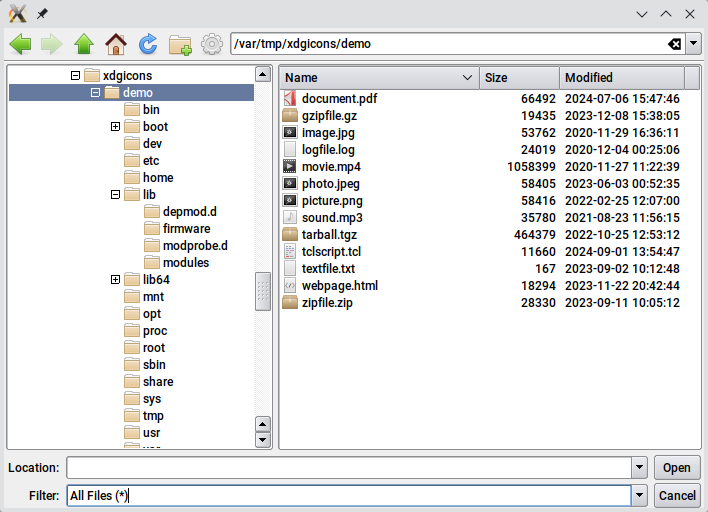Open the settings gear icon
The height and width of the screenshot is (512, 708).
click(212, 44)
